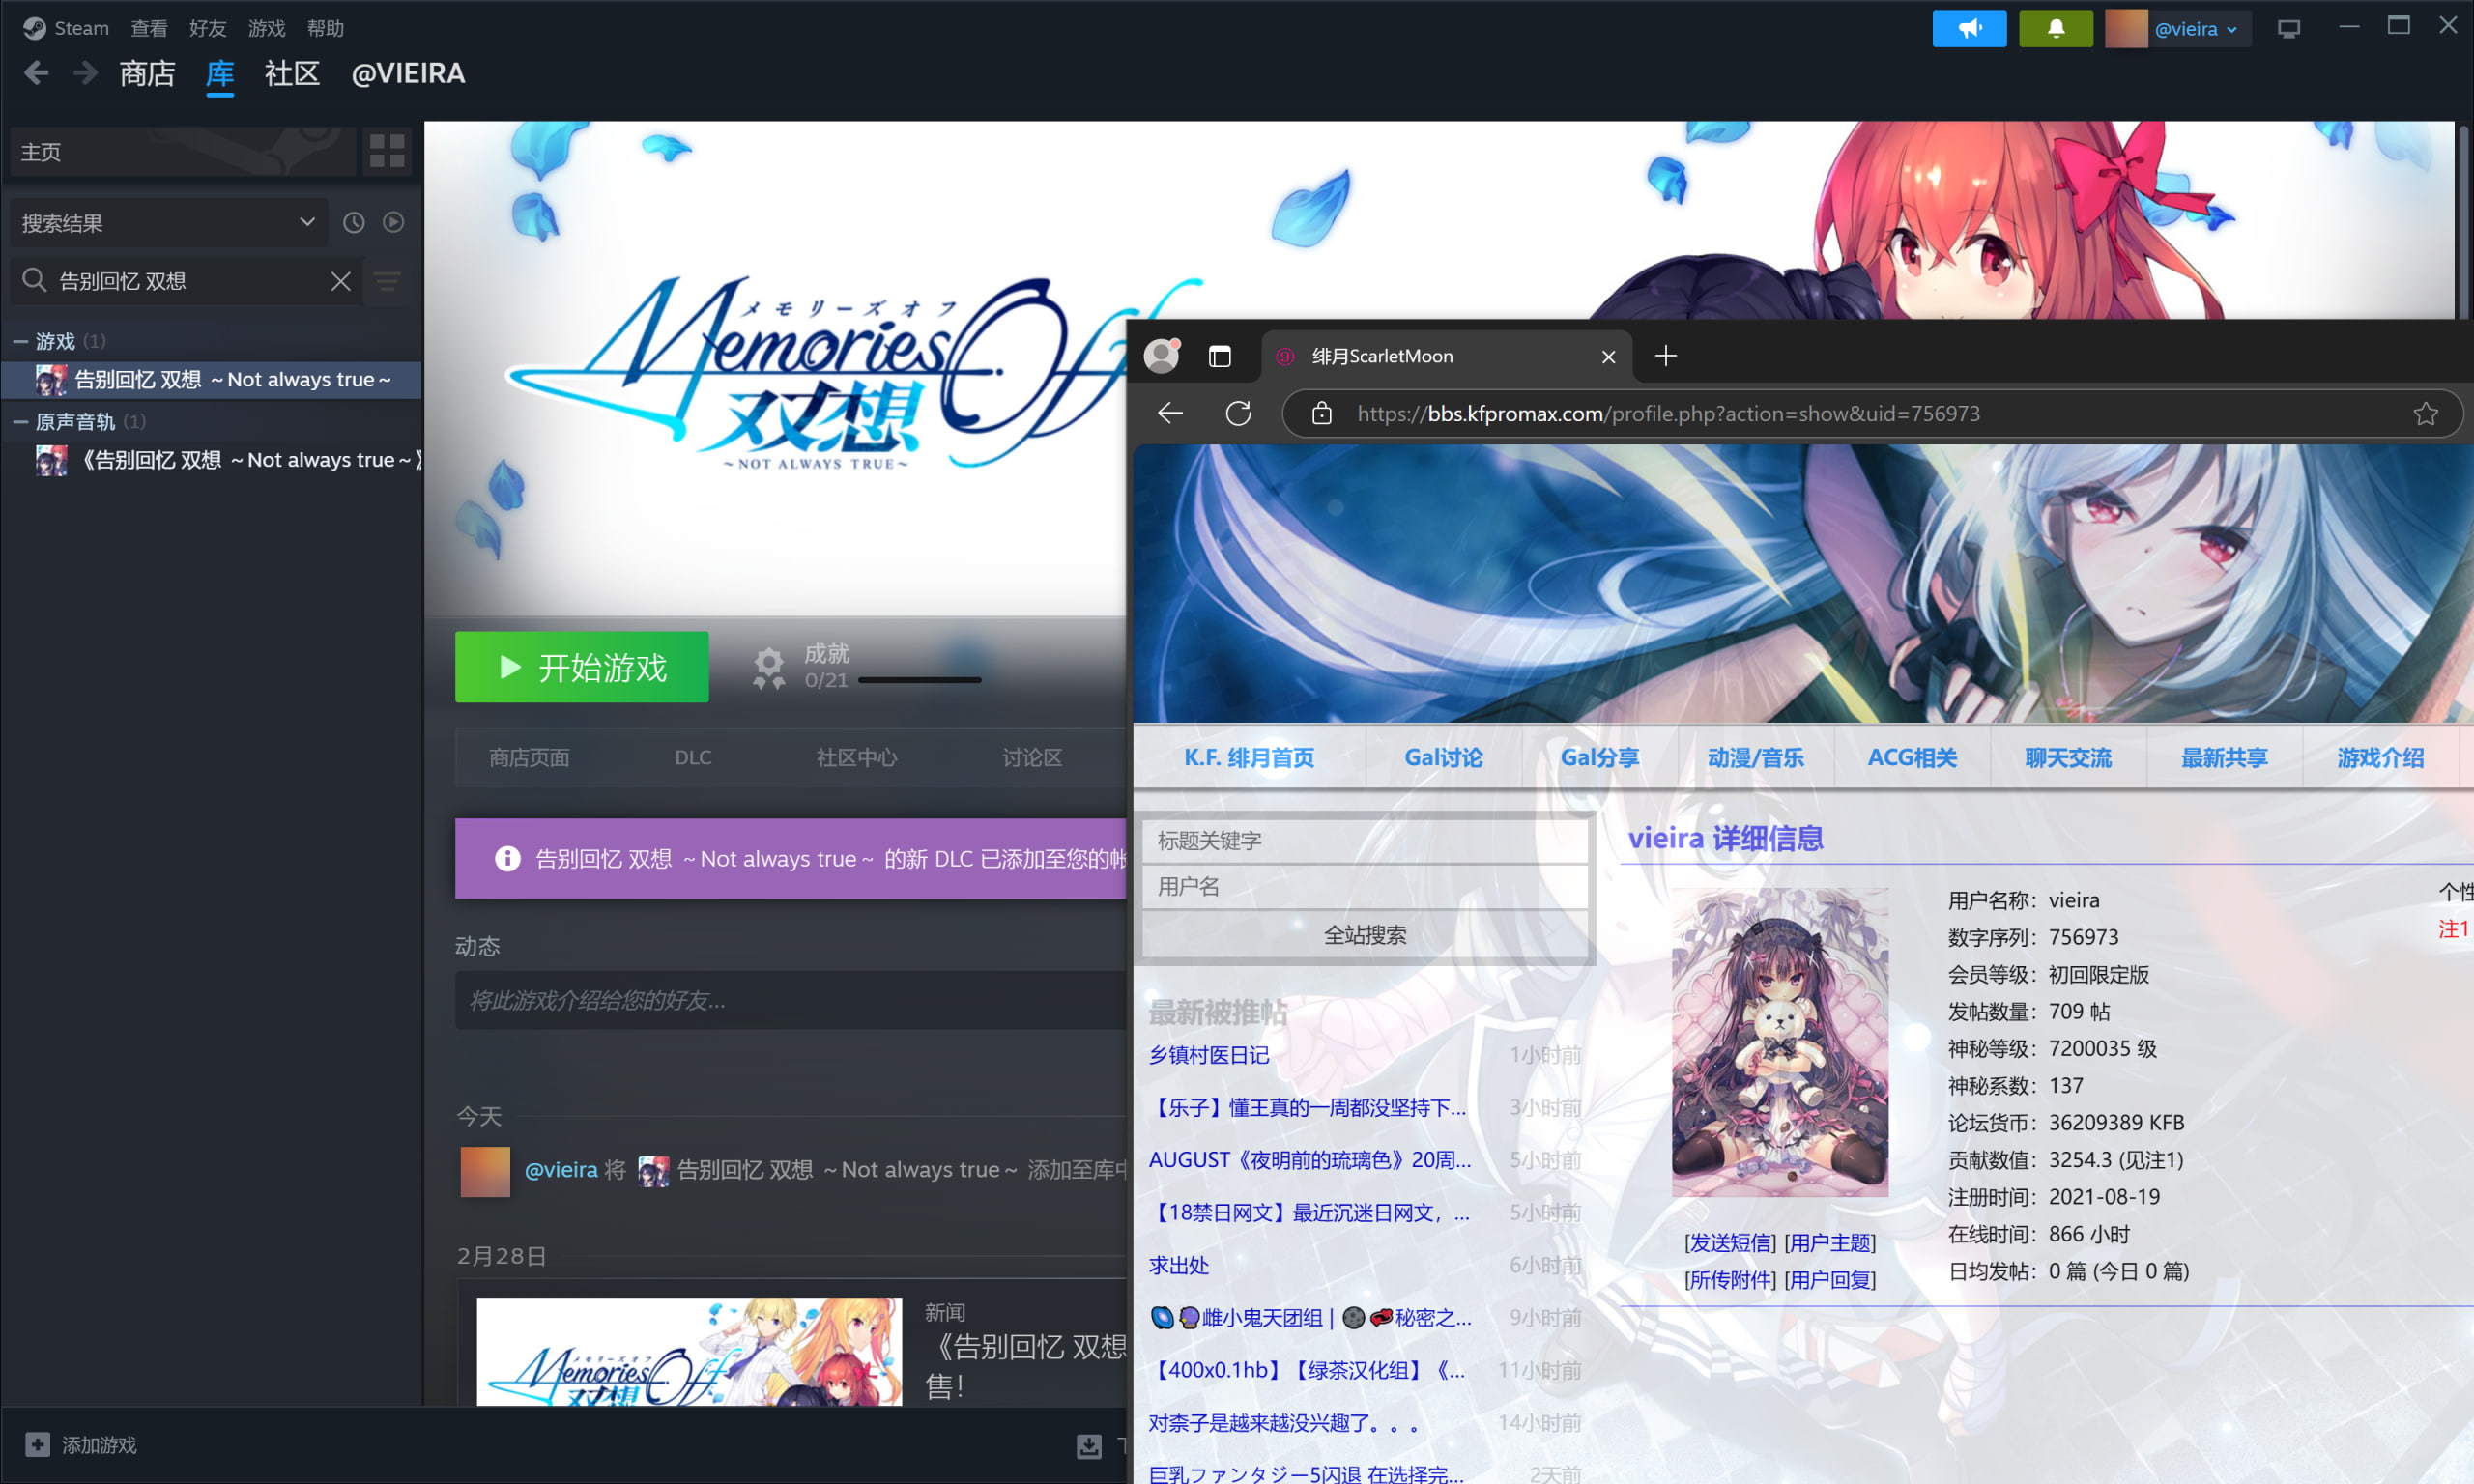Click browser profile avatar icon
Image resolution: width=2474 pixels, height=1484 pixels.
click(1161, 356)
